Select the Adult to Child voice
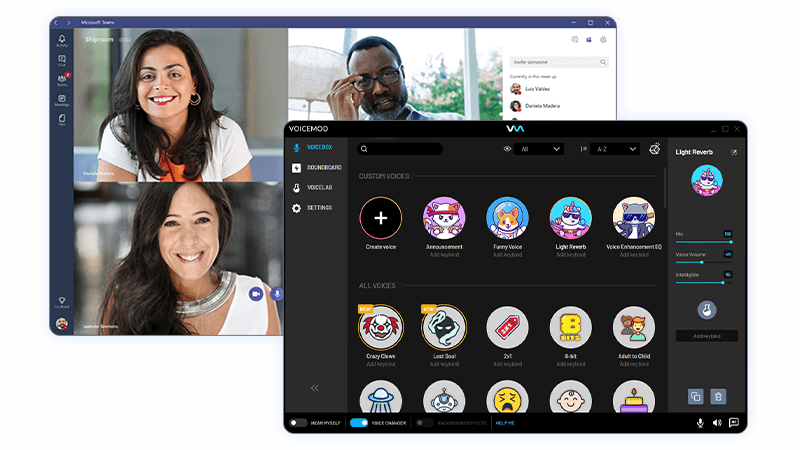The width and height of the screenshot is (800, 450). (x=634, y=327)
